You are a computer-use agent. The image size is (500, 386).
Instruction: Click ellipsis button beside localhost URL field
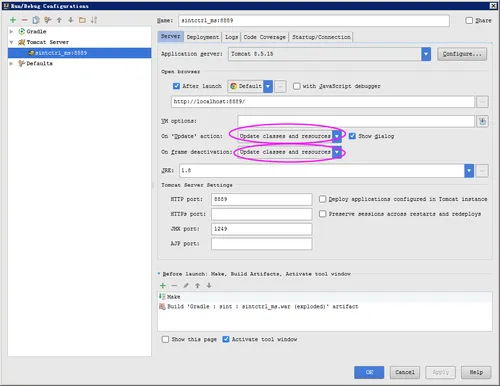tap(482, 102)
